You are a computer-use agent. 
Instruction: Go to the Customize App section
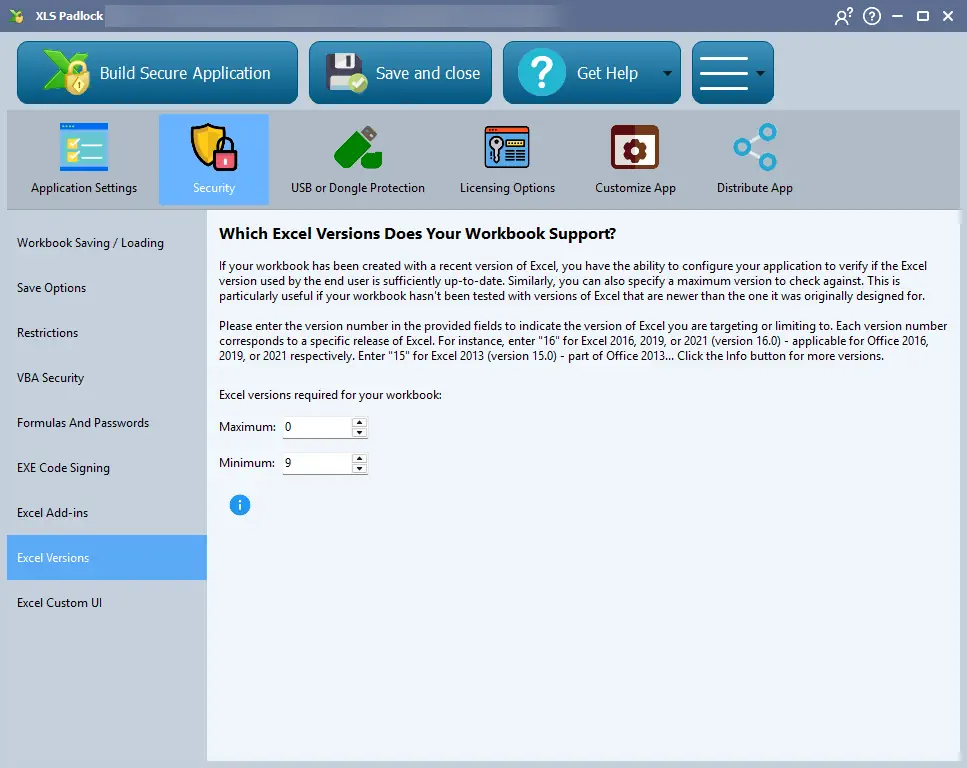[635, 160]
